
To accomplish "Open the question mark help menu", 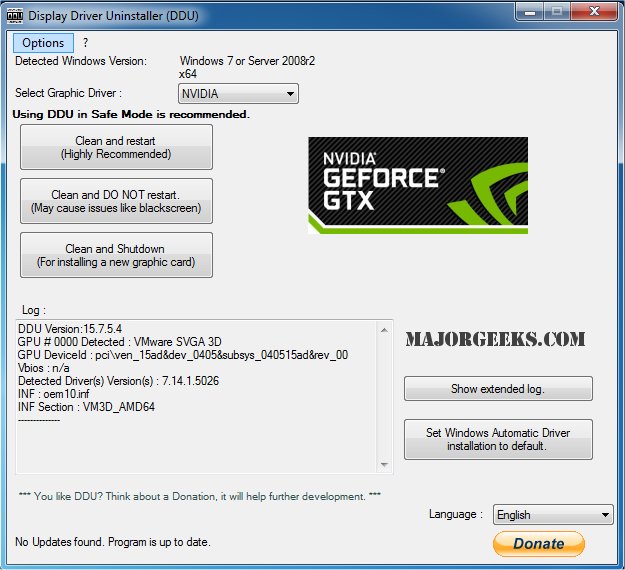I will [86, 43].
